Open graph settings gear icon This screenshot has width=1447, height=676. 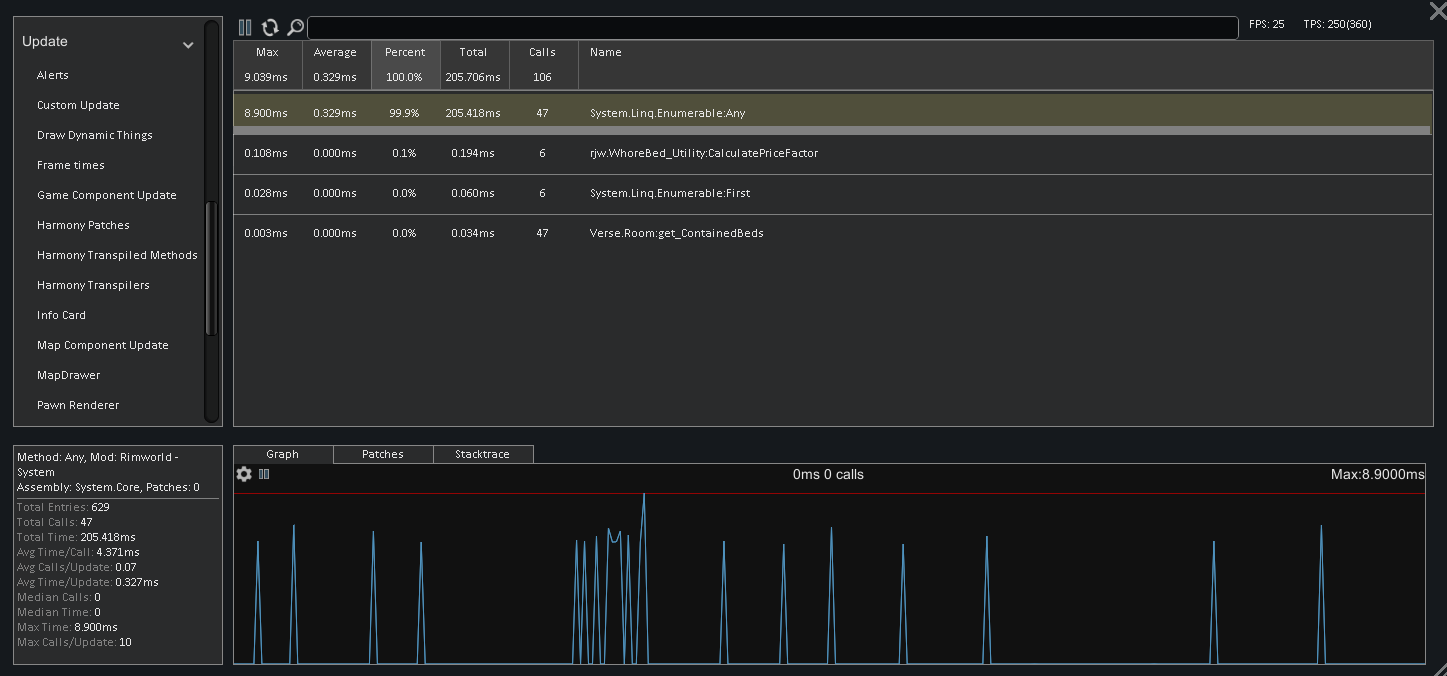(x=244, y=474)
